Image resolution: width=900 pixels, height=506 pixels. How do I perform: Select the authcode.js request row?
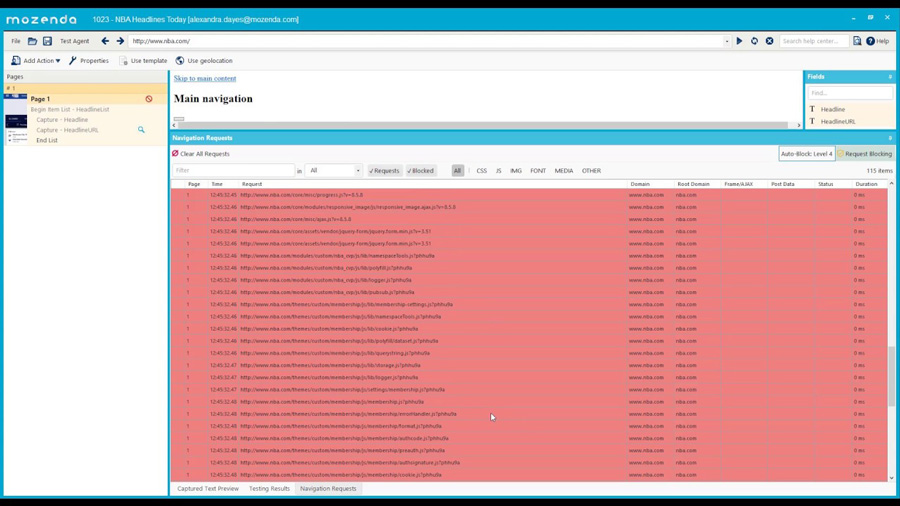click(529, 438)
